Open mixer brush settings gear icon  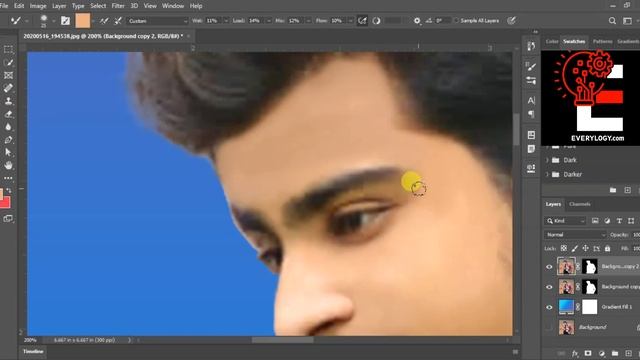(x=417, y=21)
